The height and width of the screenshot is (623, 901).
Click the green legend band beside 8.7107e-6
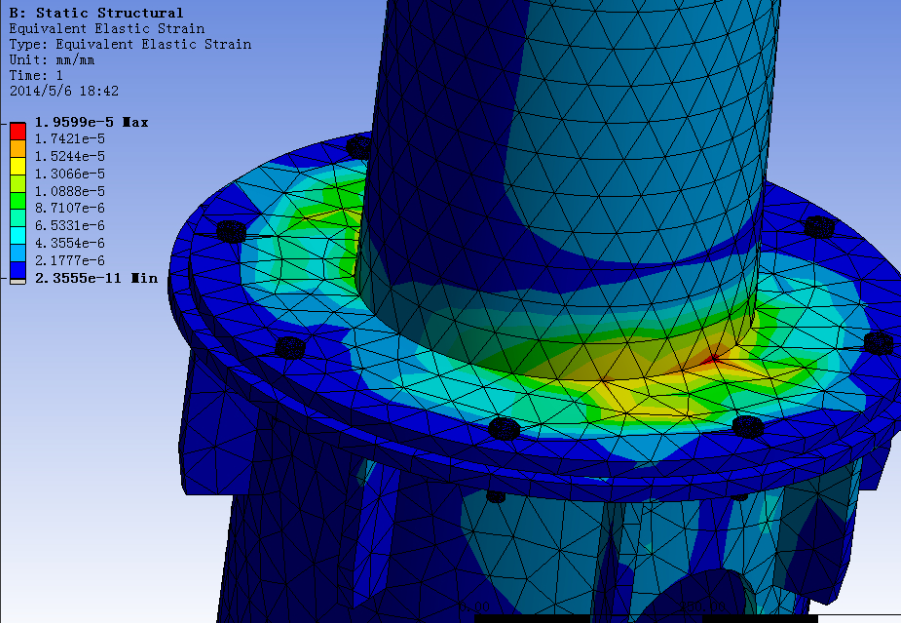[x=18, y=200]
